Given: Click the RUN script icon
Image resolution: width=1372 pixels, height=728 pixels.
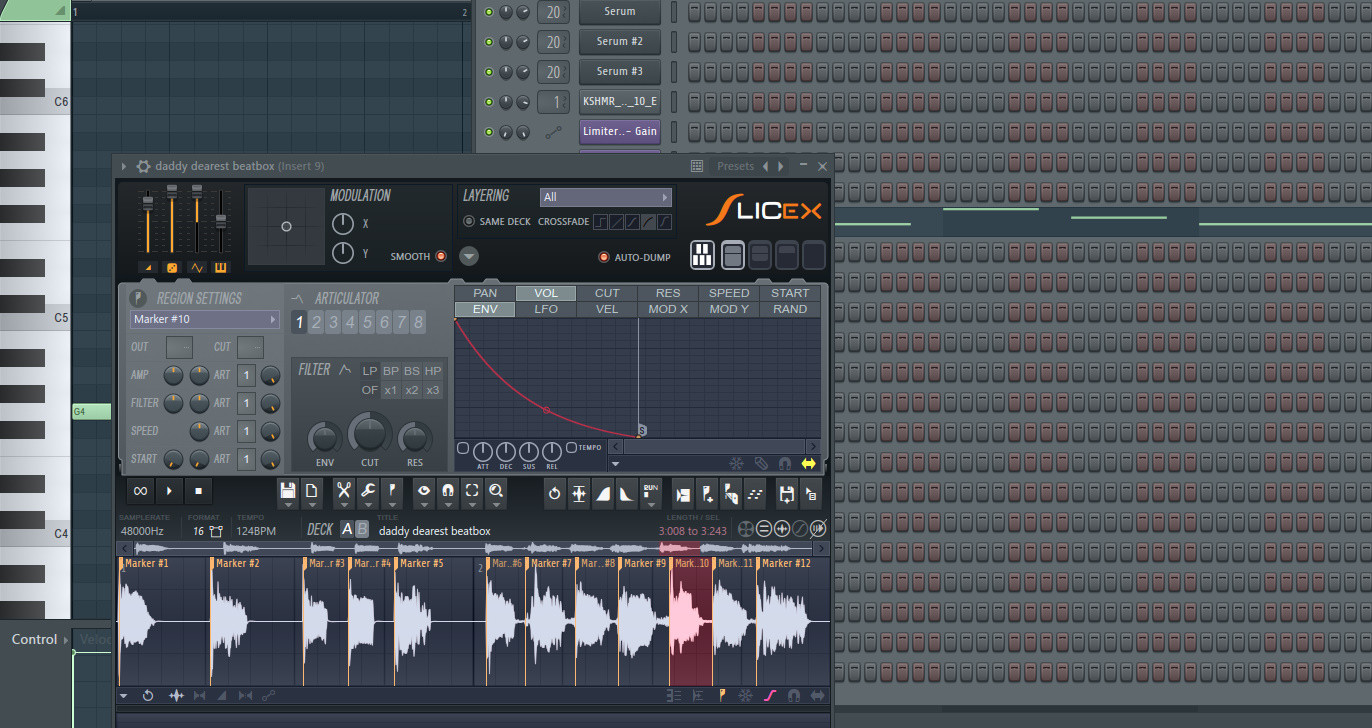Looking at the screenshot, I should click(x=650, y=492).
